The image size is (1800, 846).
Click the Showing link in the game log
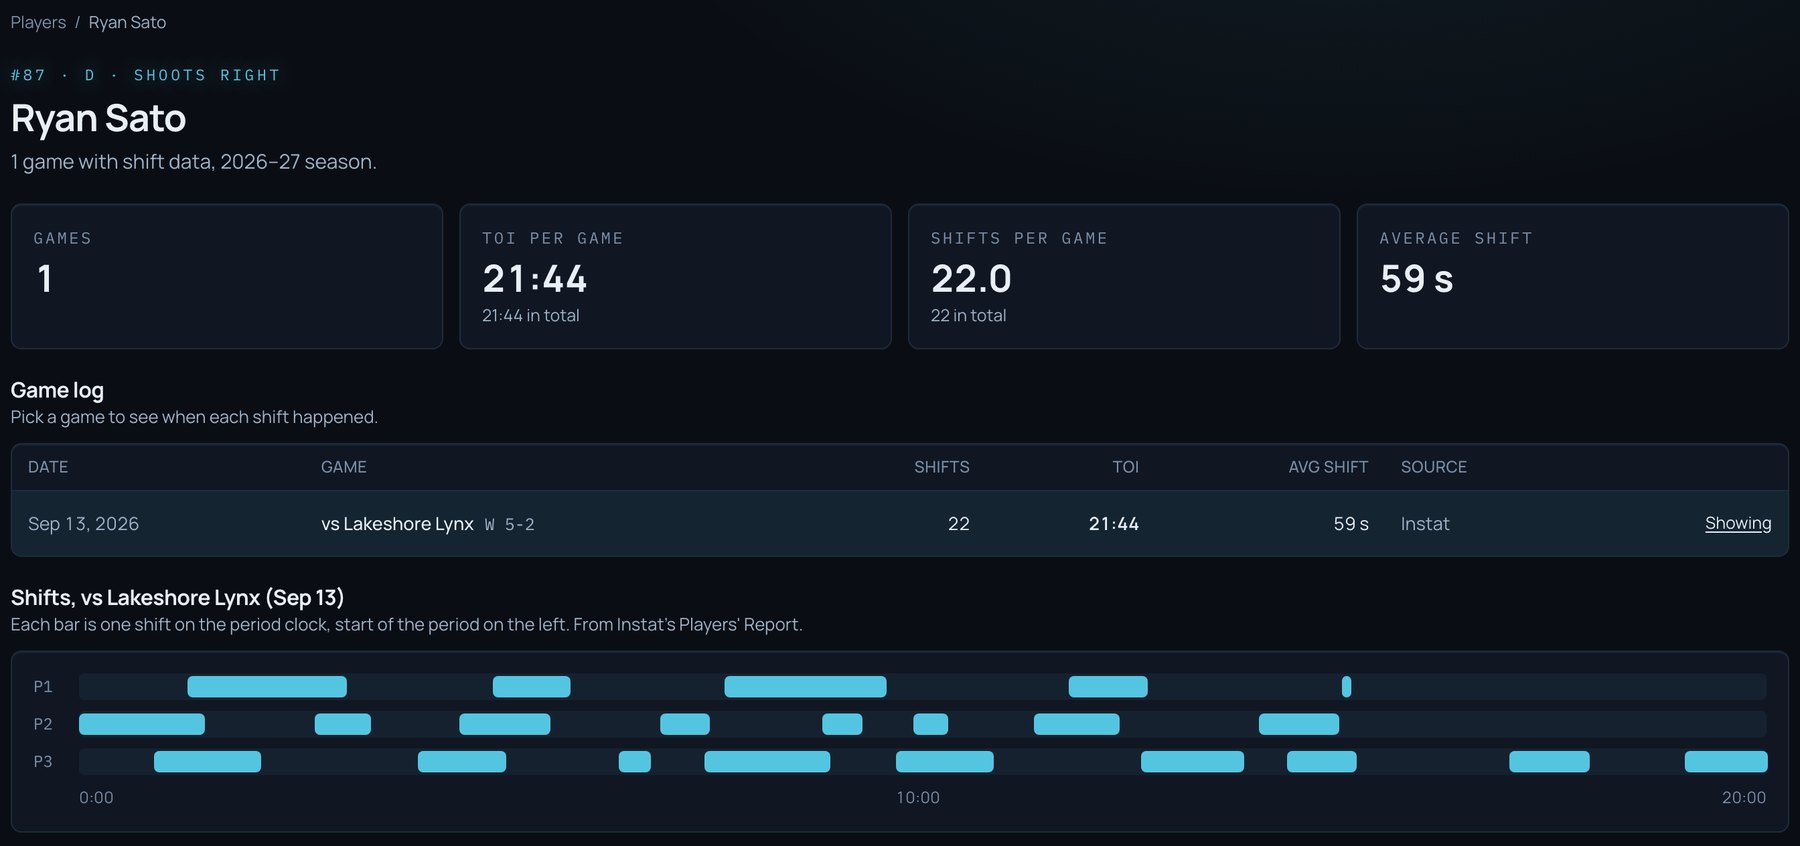[x=1738, y=523]
